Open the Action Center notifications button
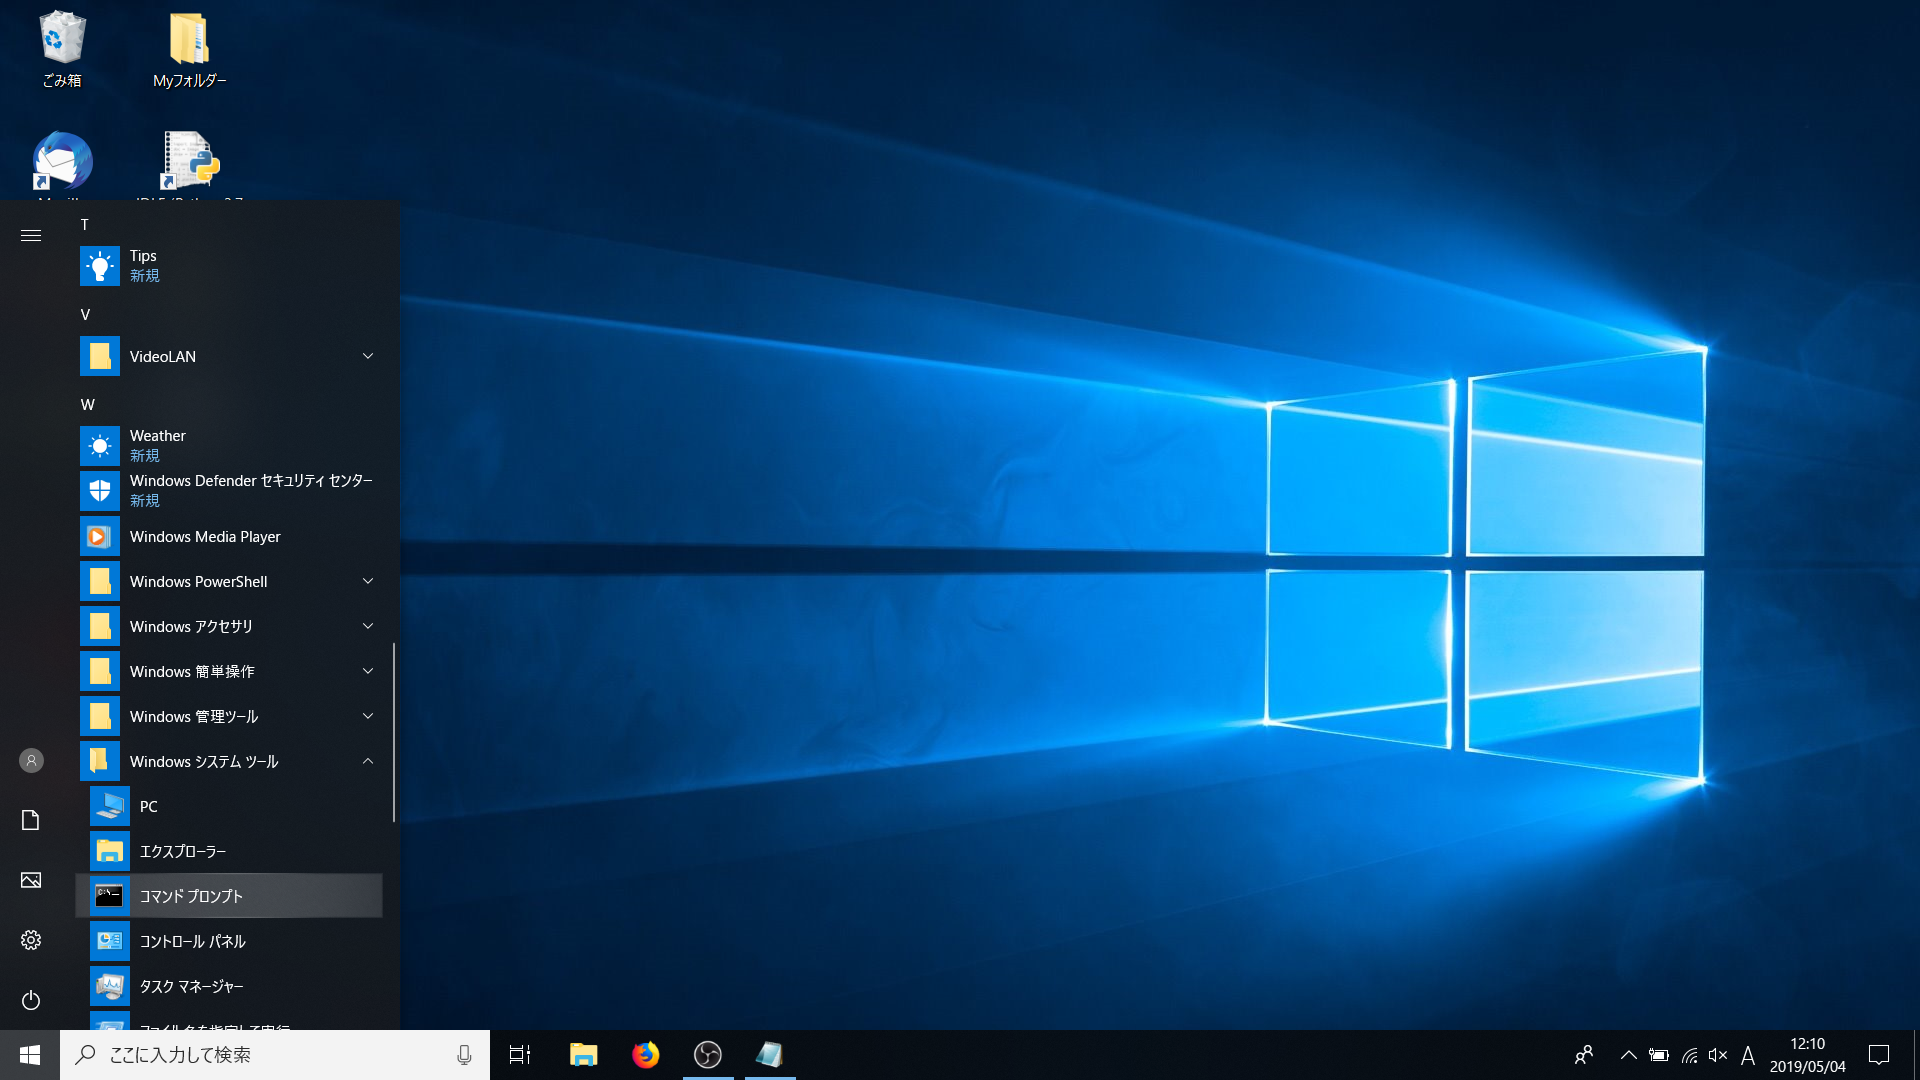 (1879, 1054)
